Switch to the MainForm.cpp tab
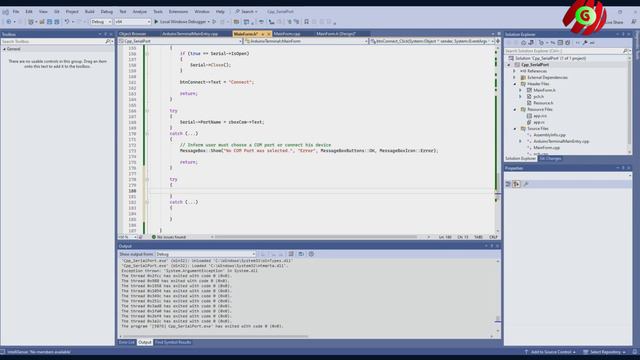The height and width of the screenshot is (360, 640). tap(287, 34)
